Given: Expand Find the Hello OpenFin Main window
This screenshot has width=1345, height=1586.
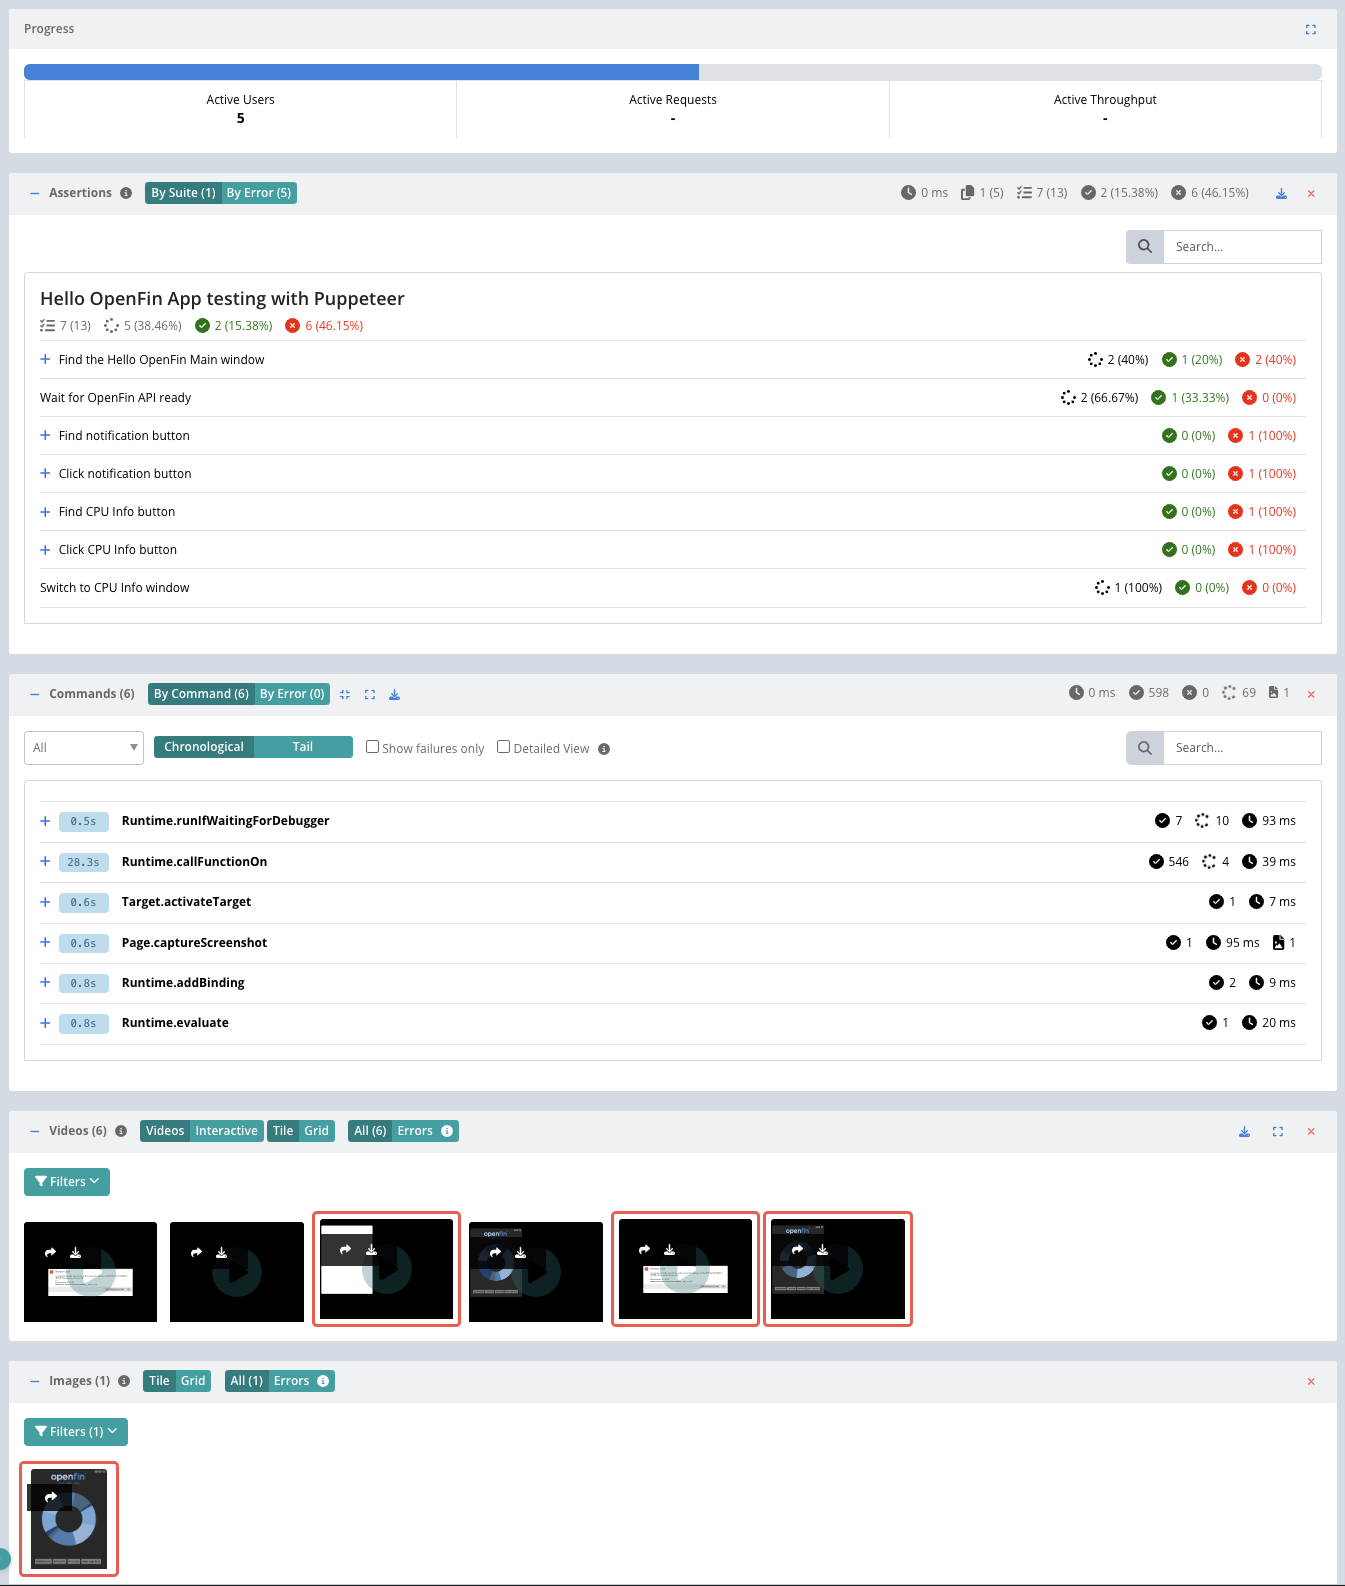Looking at the screenshot, I should (x=45, y=359).
